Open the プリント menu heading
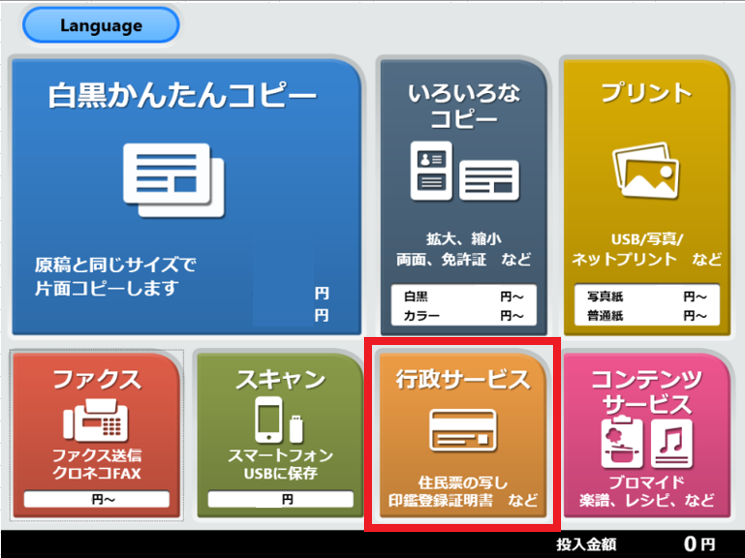 tap(646, 95)
